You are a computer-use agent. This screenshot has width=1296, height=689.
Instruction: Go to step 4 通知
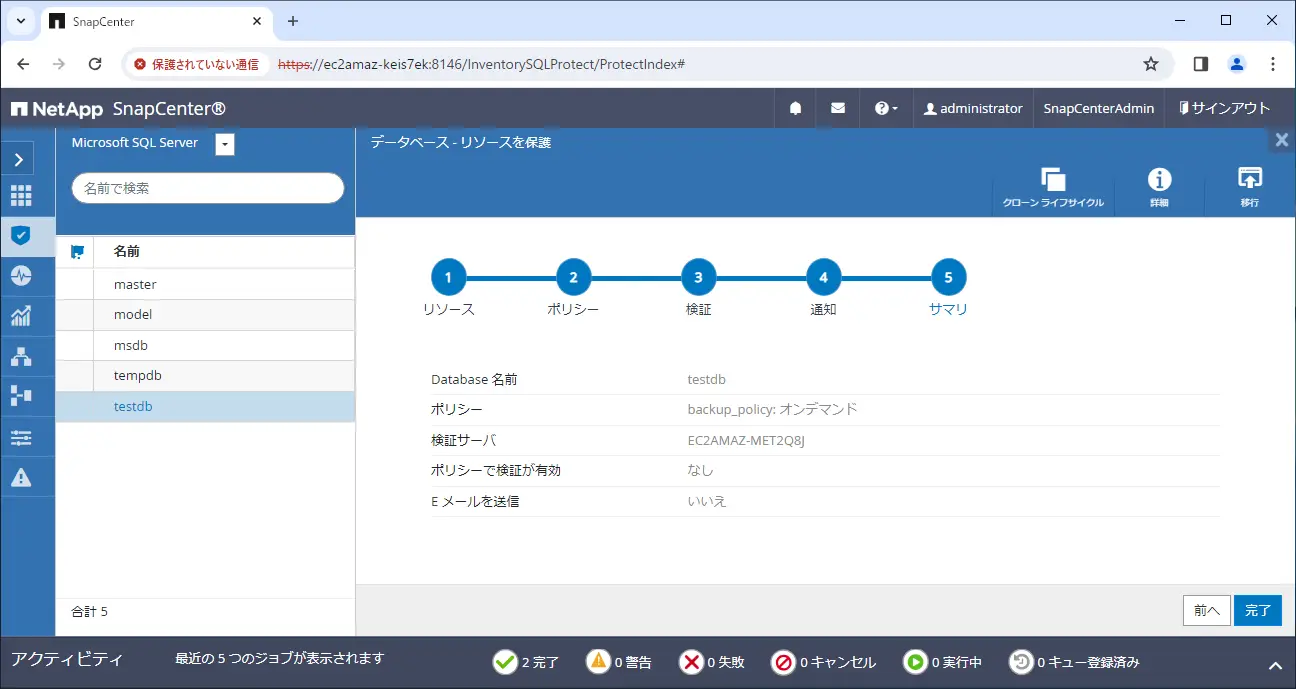click(824, 277)
